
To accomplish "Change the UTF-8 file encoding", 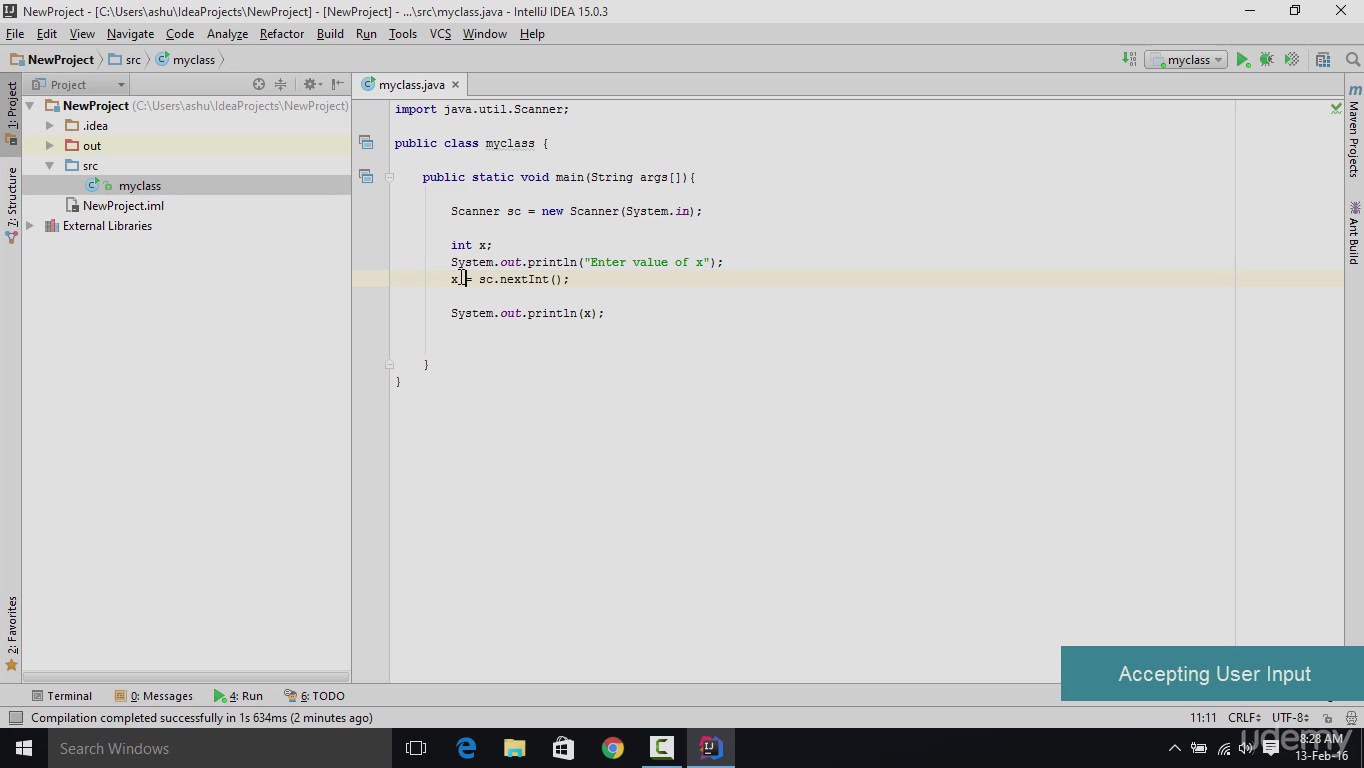I will click(1290, 718).
